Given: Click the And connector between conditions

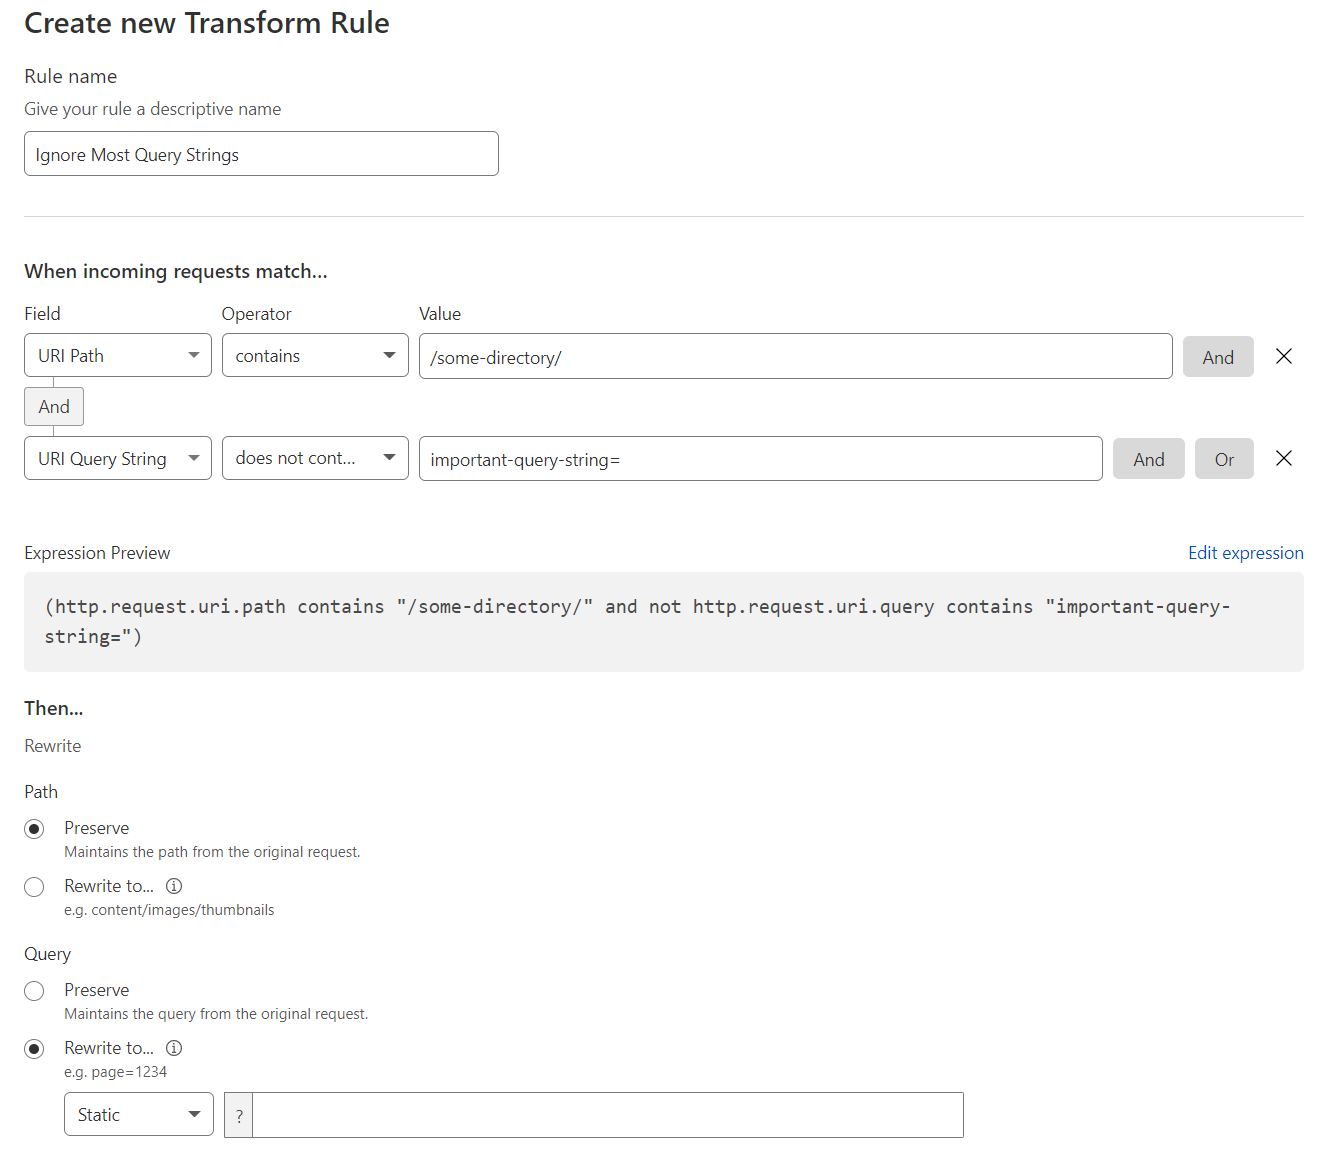Looking at the screenshot, I should click(x=53, y=406).
